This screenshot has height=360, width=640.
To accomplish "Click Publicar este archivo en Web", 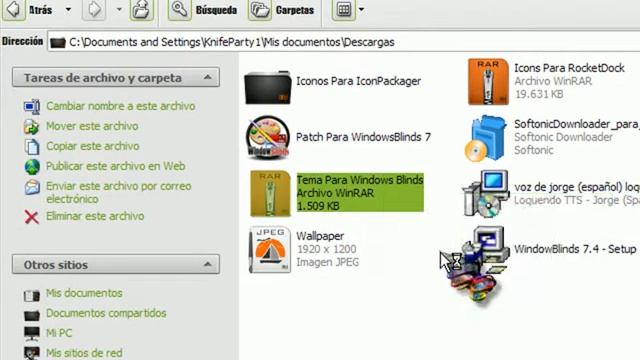I will 116,166.
